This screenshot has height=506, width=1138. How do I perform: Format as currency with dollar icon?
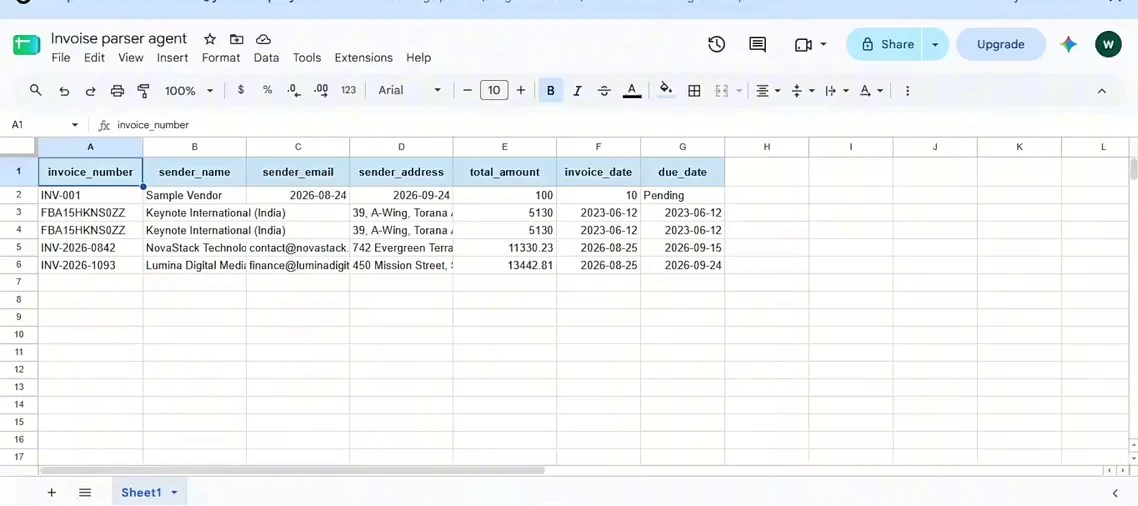[x=241, y=90]
